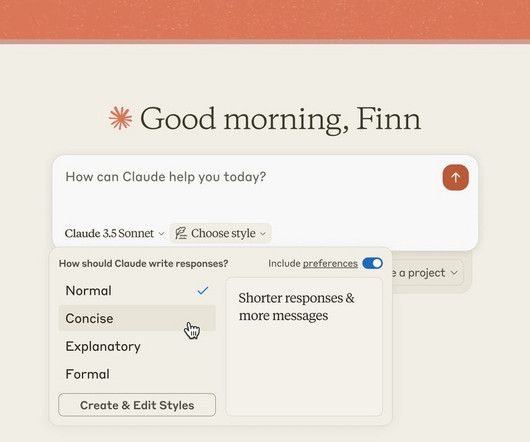The width and height of the screenshot is (530, 442).
Task: Click the 'Shorter responses & more messages' preview panel
Action: pos(304,347)
